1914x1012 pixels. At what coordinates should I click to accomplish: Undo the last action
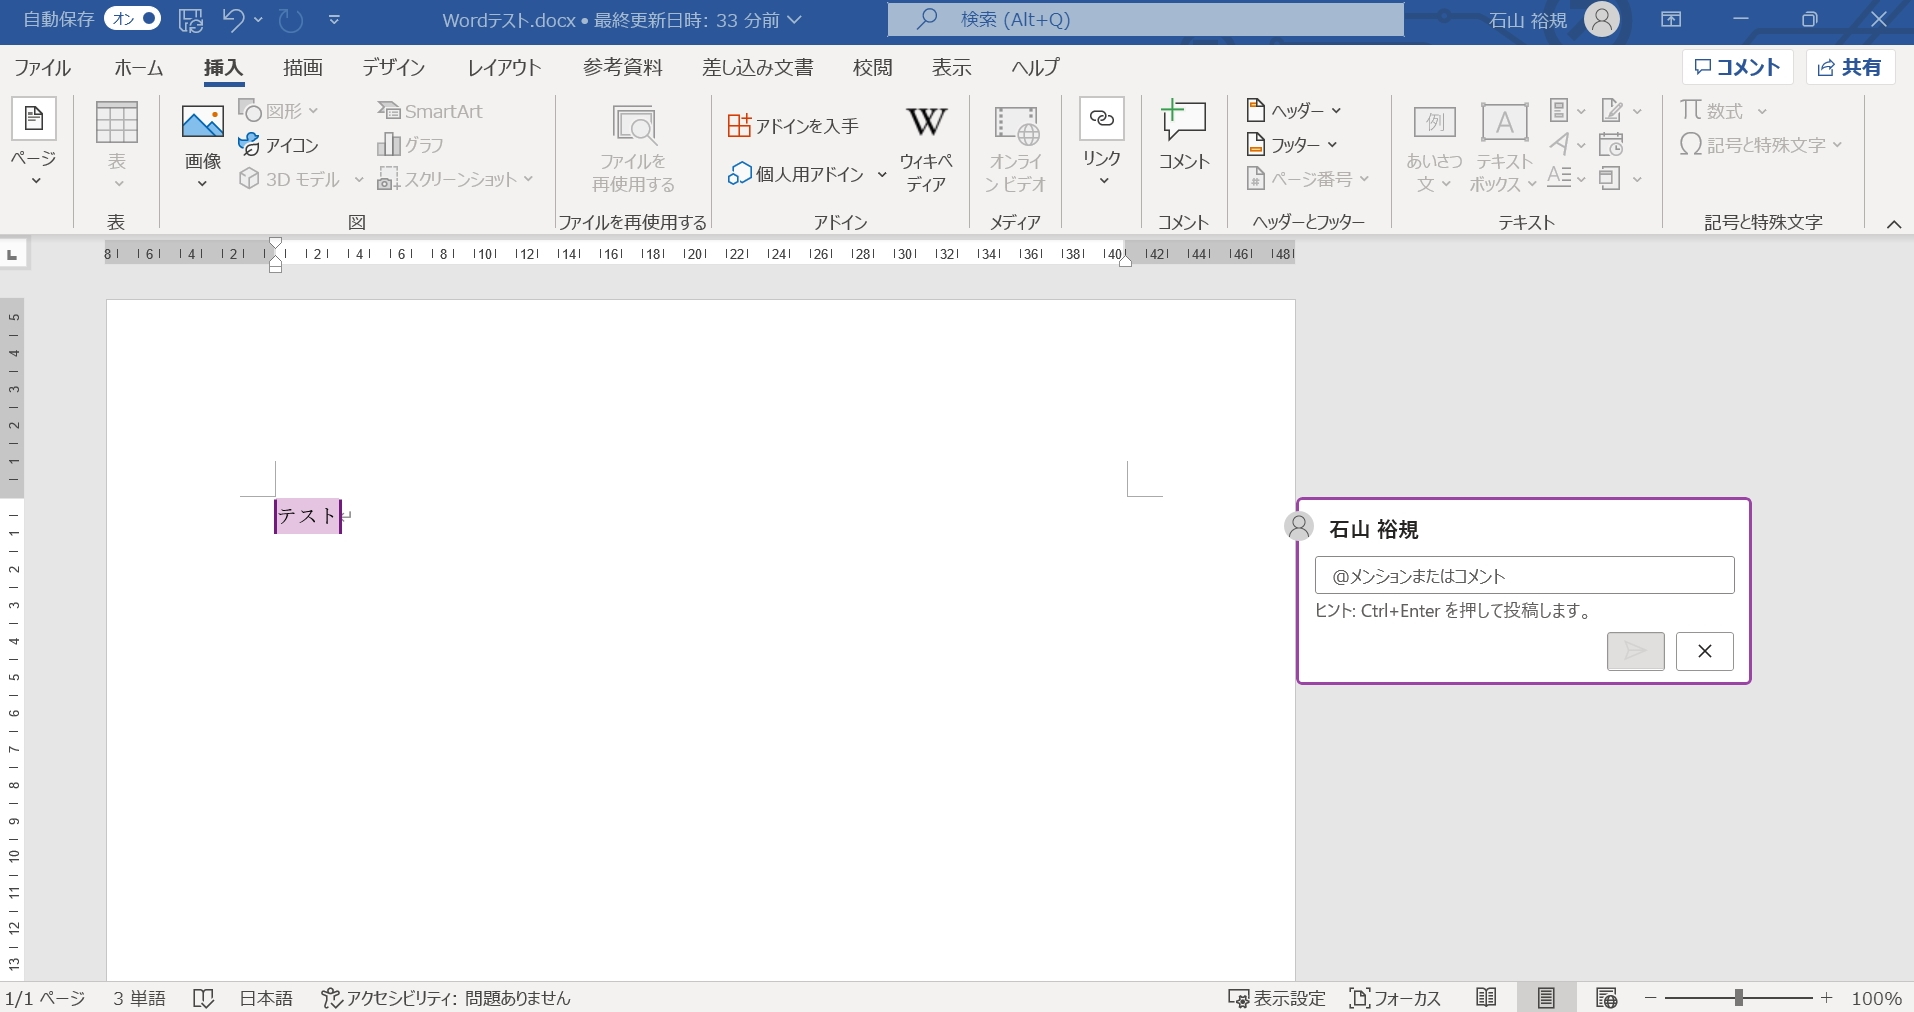coord(233,19)
